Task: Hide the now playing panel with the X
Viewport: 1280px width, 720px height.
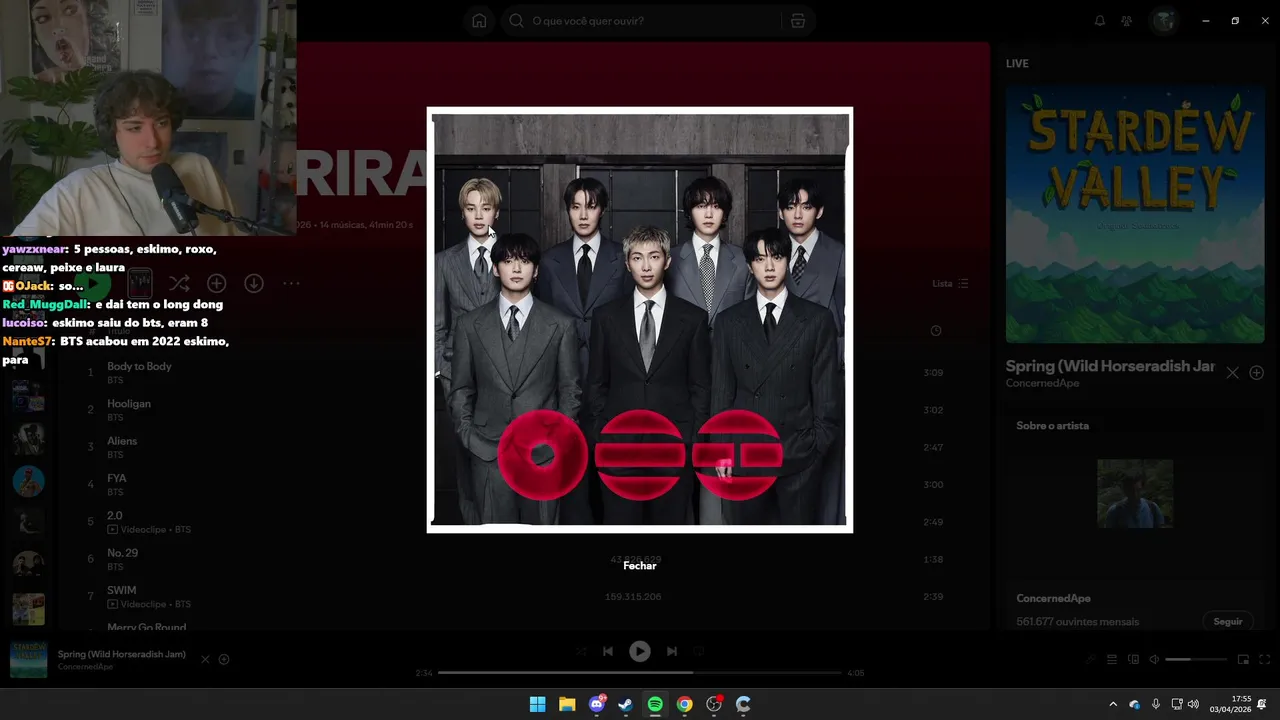Action: [1233, 373]
